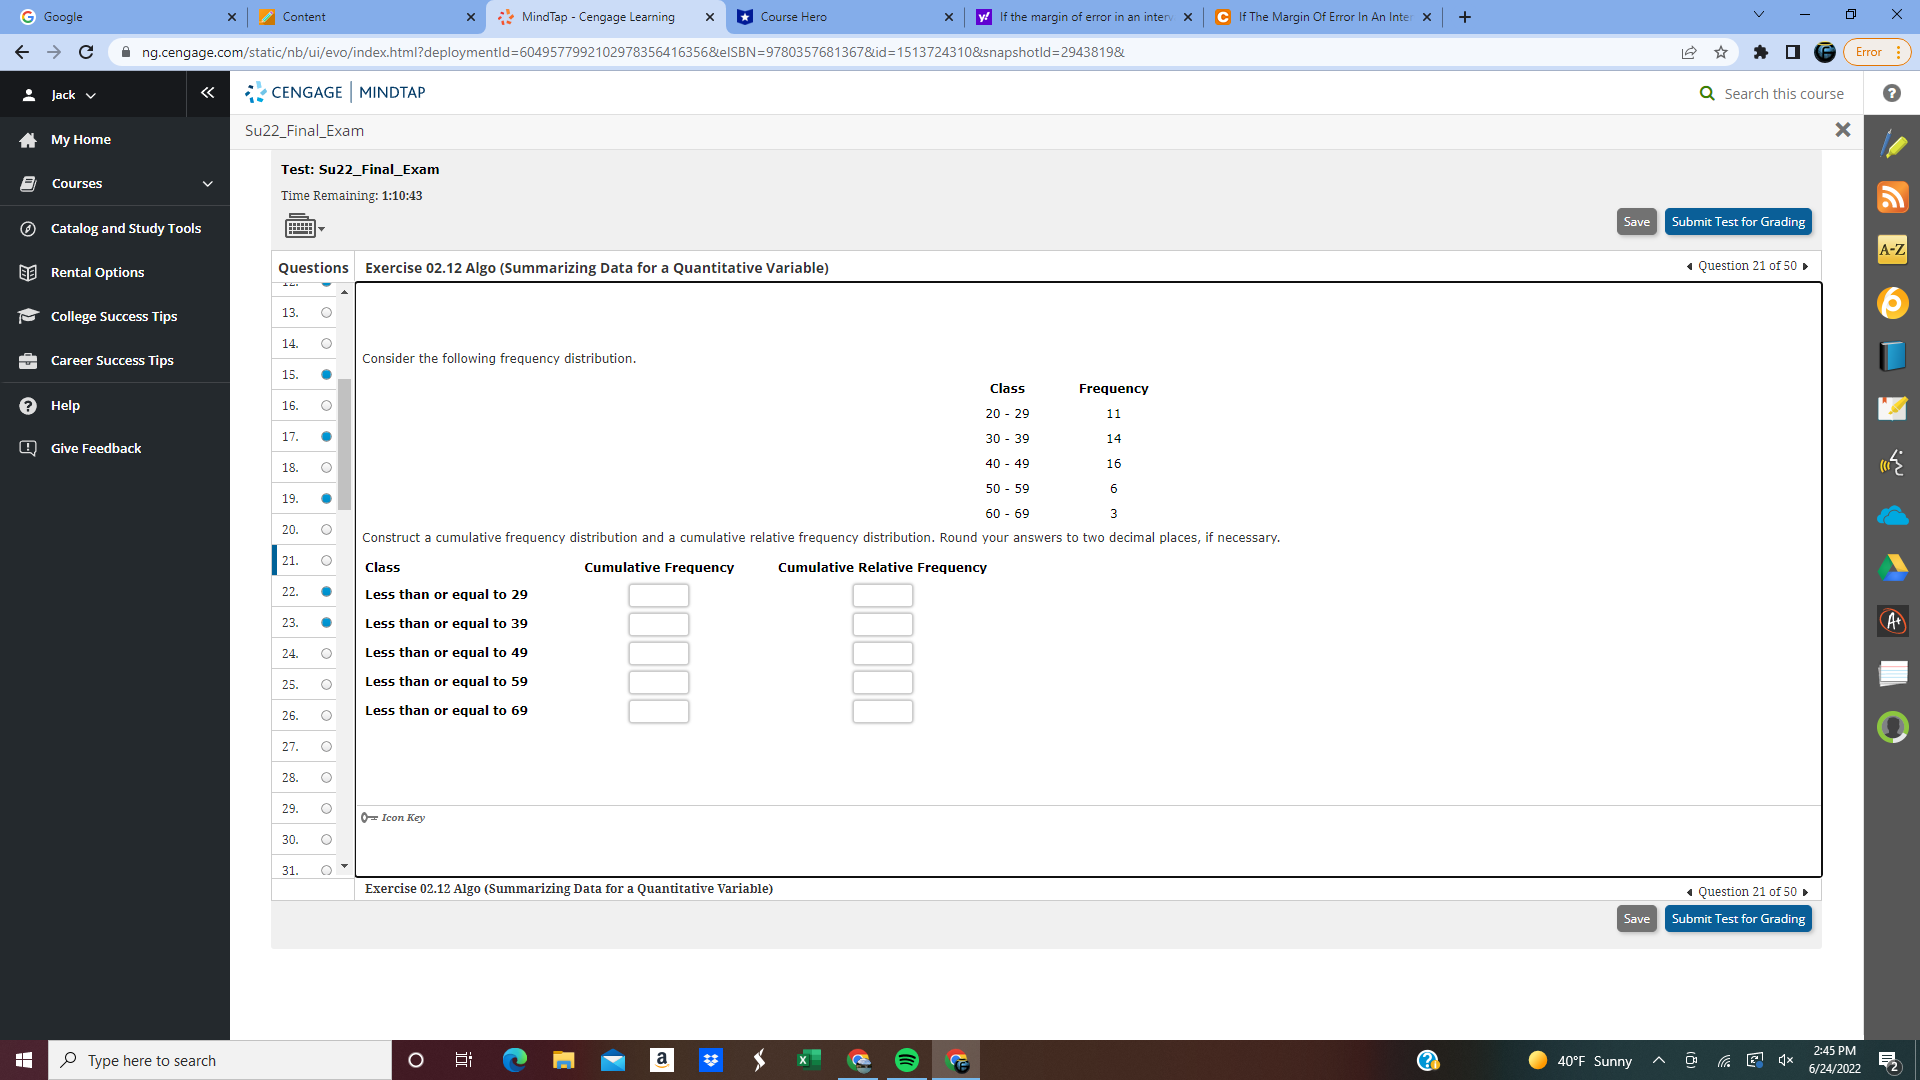Expand the Courses section in left navigation
1920x1080 pixels.
click(115, 183)
